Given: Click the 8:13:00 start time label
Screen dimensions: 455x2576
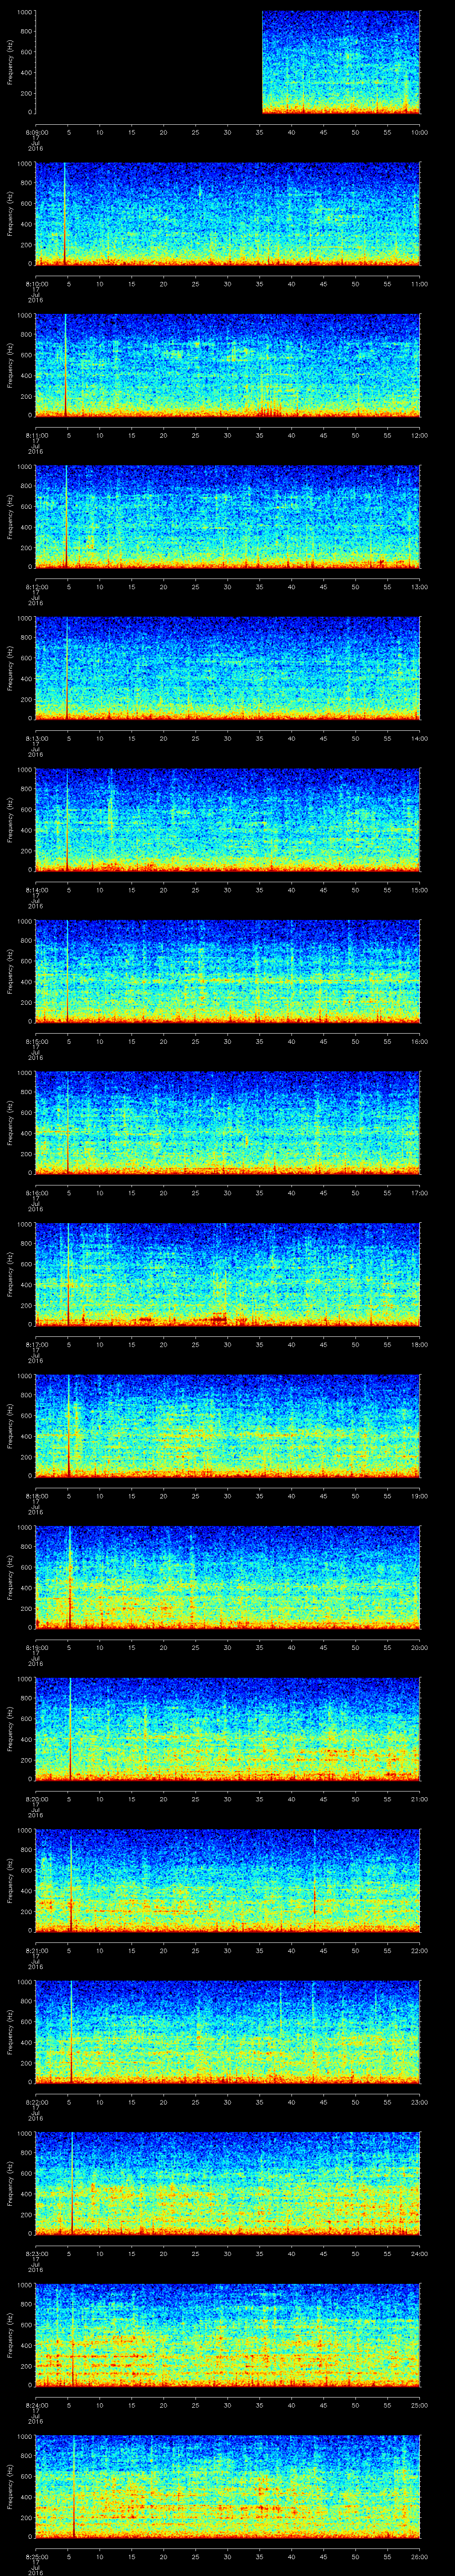Looking at the screenshot, I should pos(36,738).
